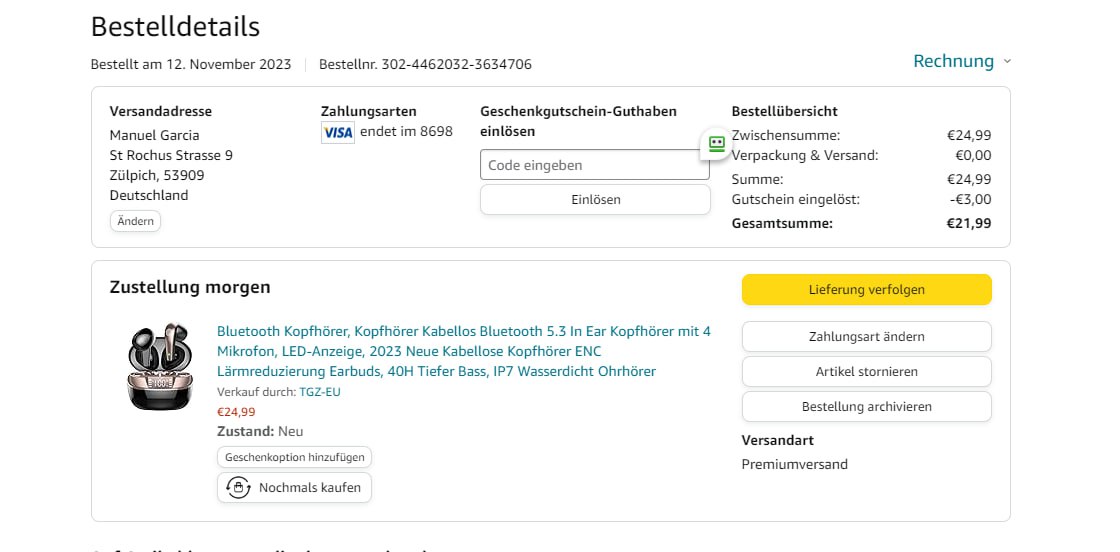This screenshot has height=552, width=1120.
Task: Click the red item price €24,99
Action: click(x=236, y=411)
